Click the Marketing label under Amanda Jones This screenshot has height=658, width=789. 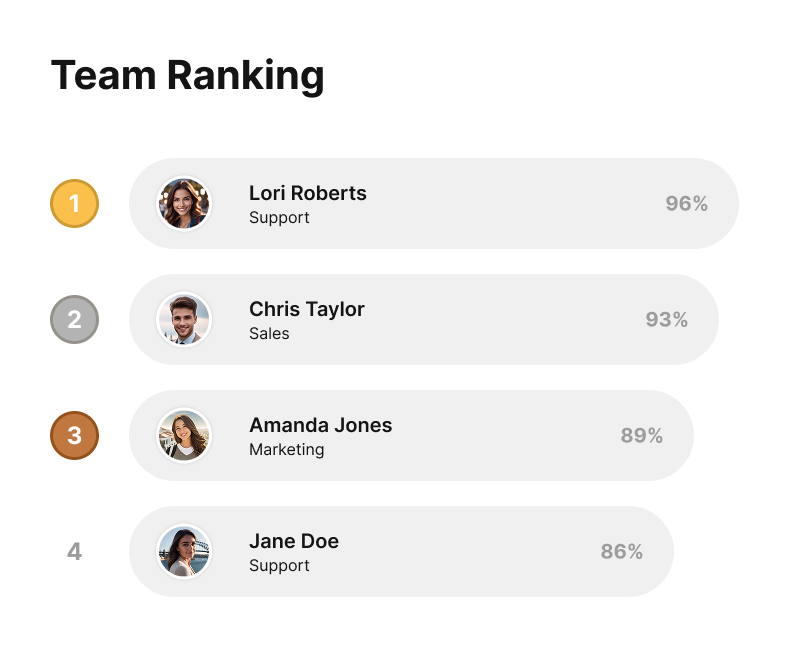tap(286, 450)
